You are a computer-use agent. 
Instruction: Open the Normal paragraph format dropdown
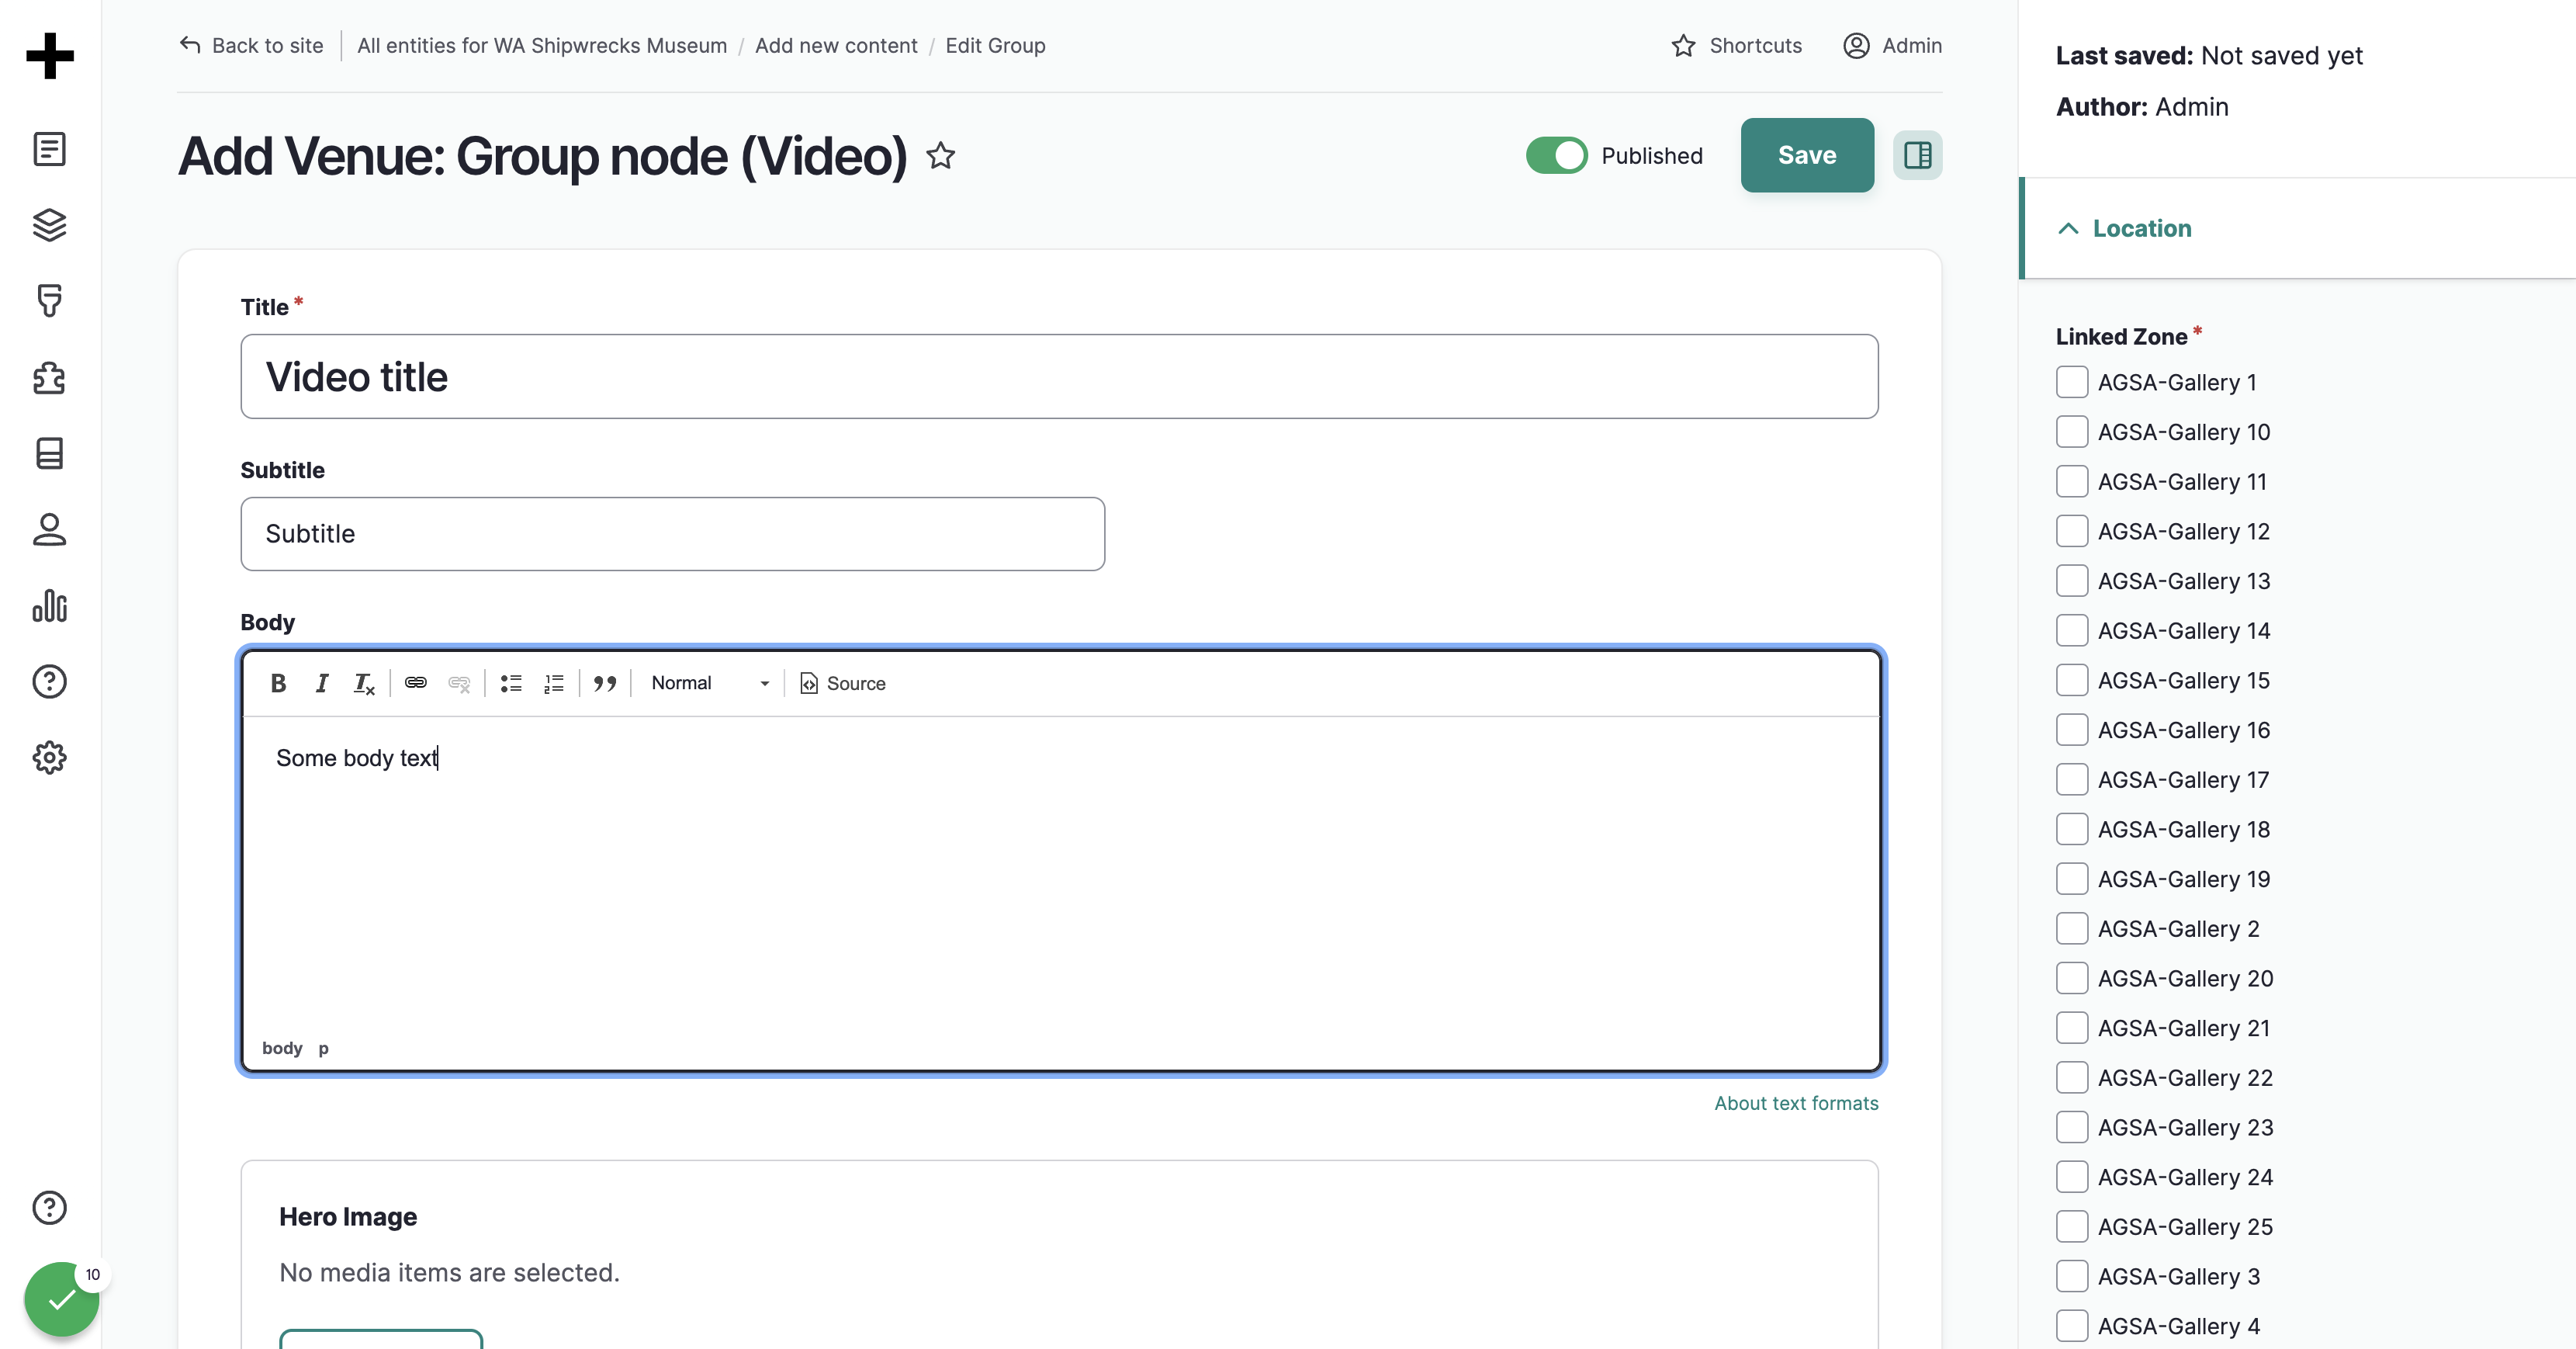point(709,683)
